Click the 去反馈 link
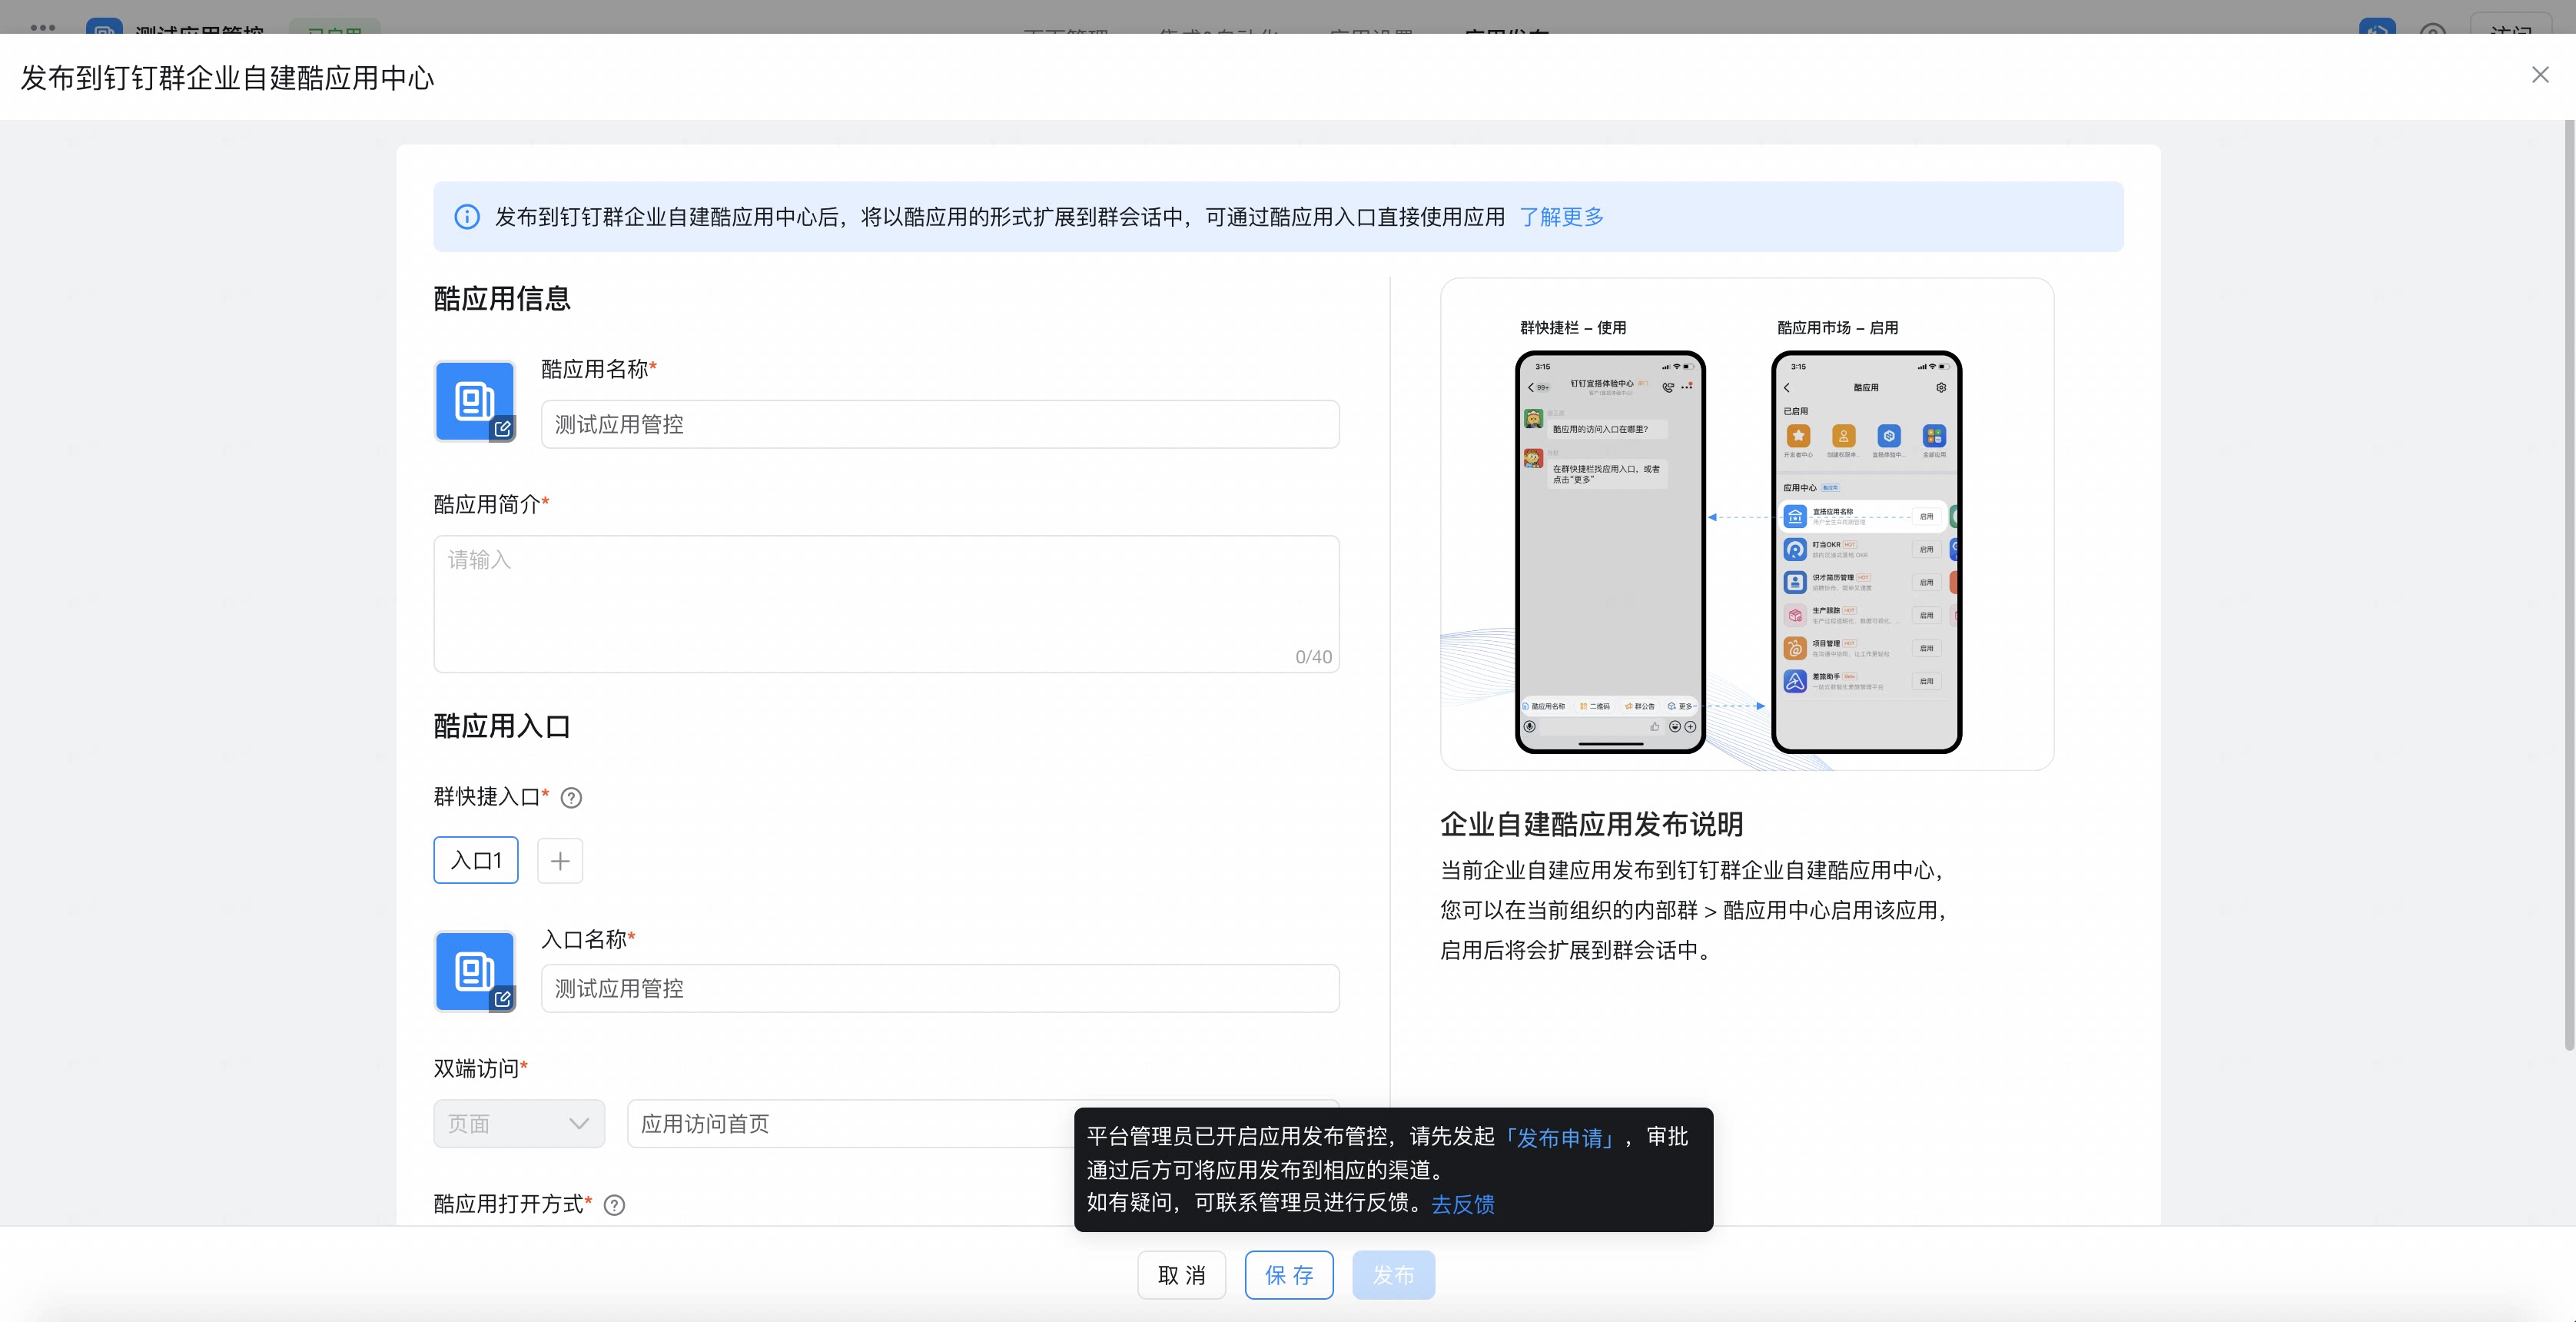The image size is (2576, 1322). coord(1463,1203)
